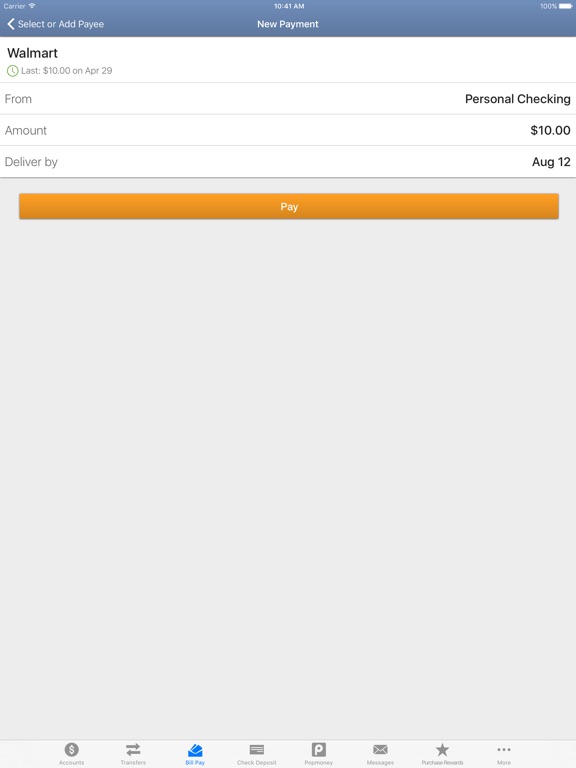Open the Accounts dollar-sign tab icon
576x768 pixels.
click(72, 749)
